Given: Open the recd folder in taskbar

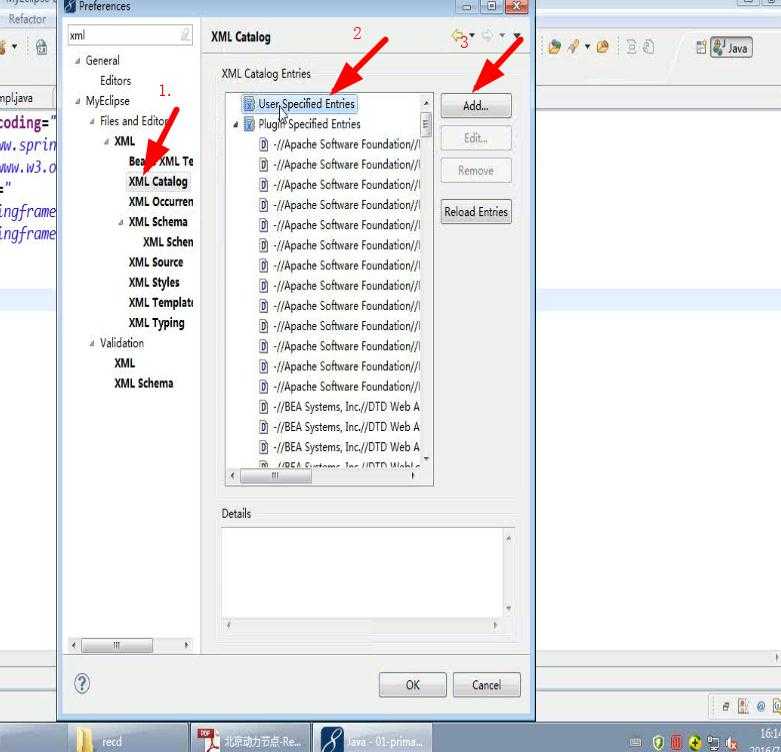Looking at the screenshot, I should [x=129, y=740].
